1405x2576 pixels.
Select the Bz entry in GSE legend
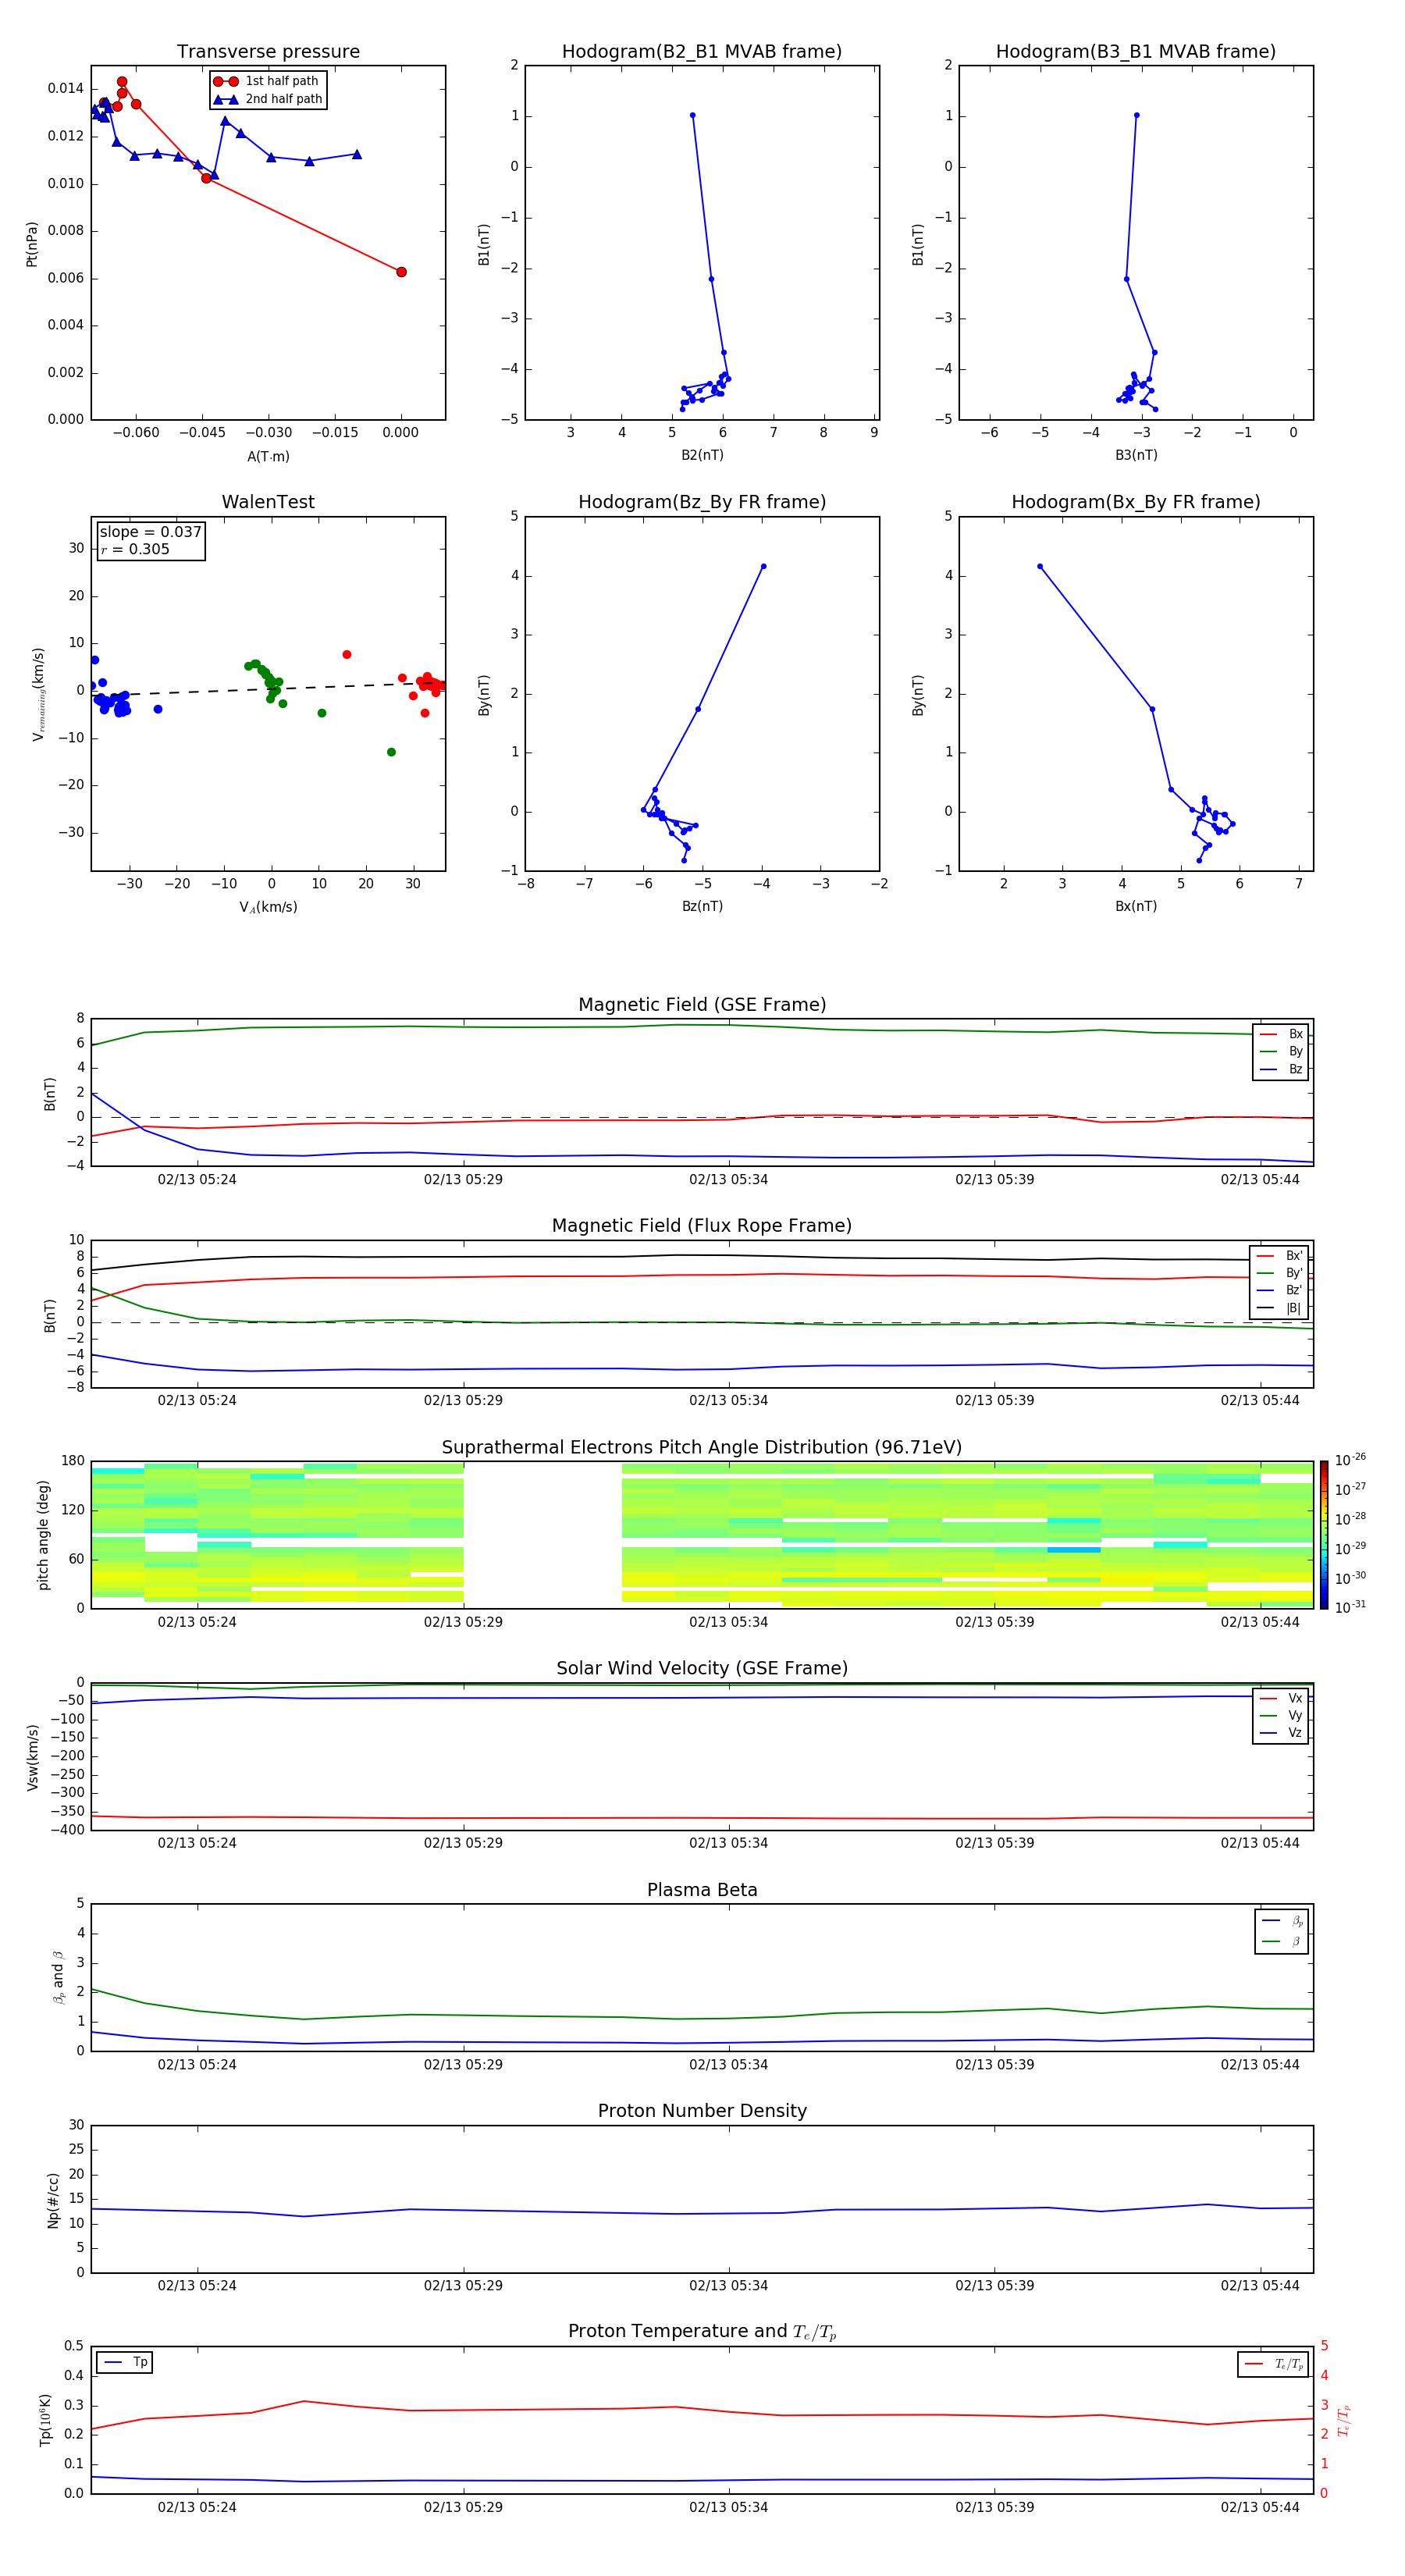tap(1281, 1069)
